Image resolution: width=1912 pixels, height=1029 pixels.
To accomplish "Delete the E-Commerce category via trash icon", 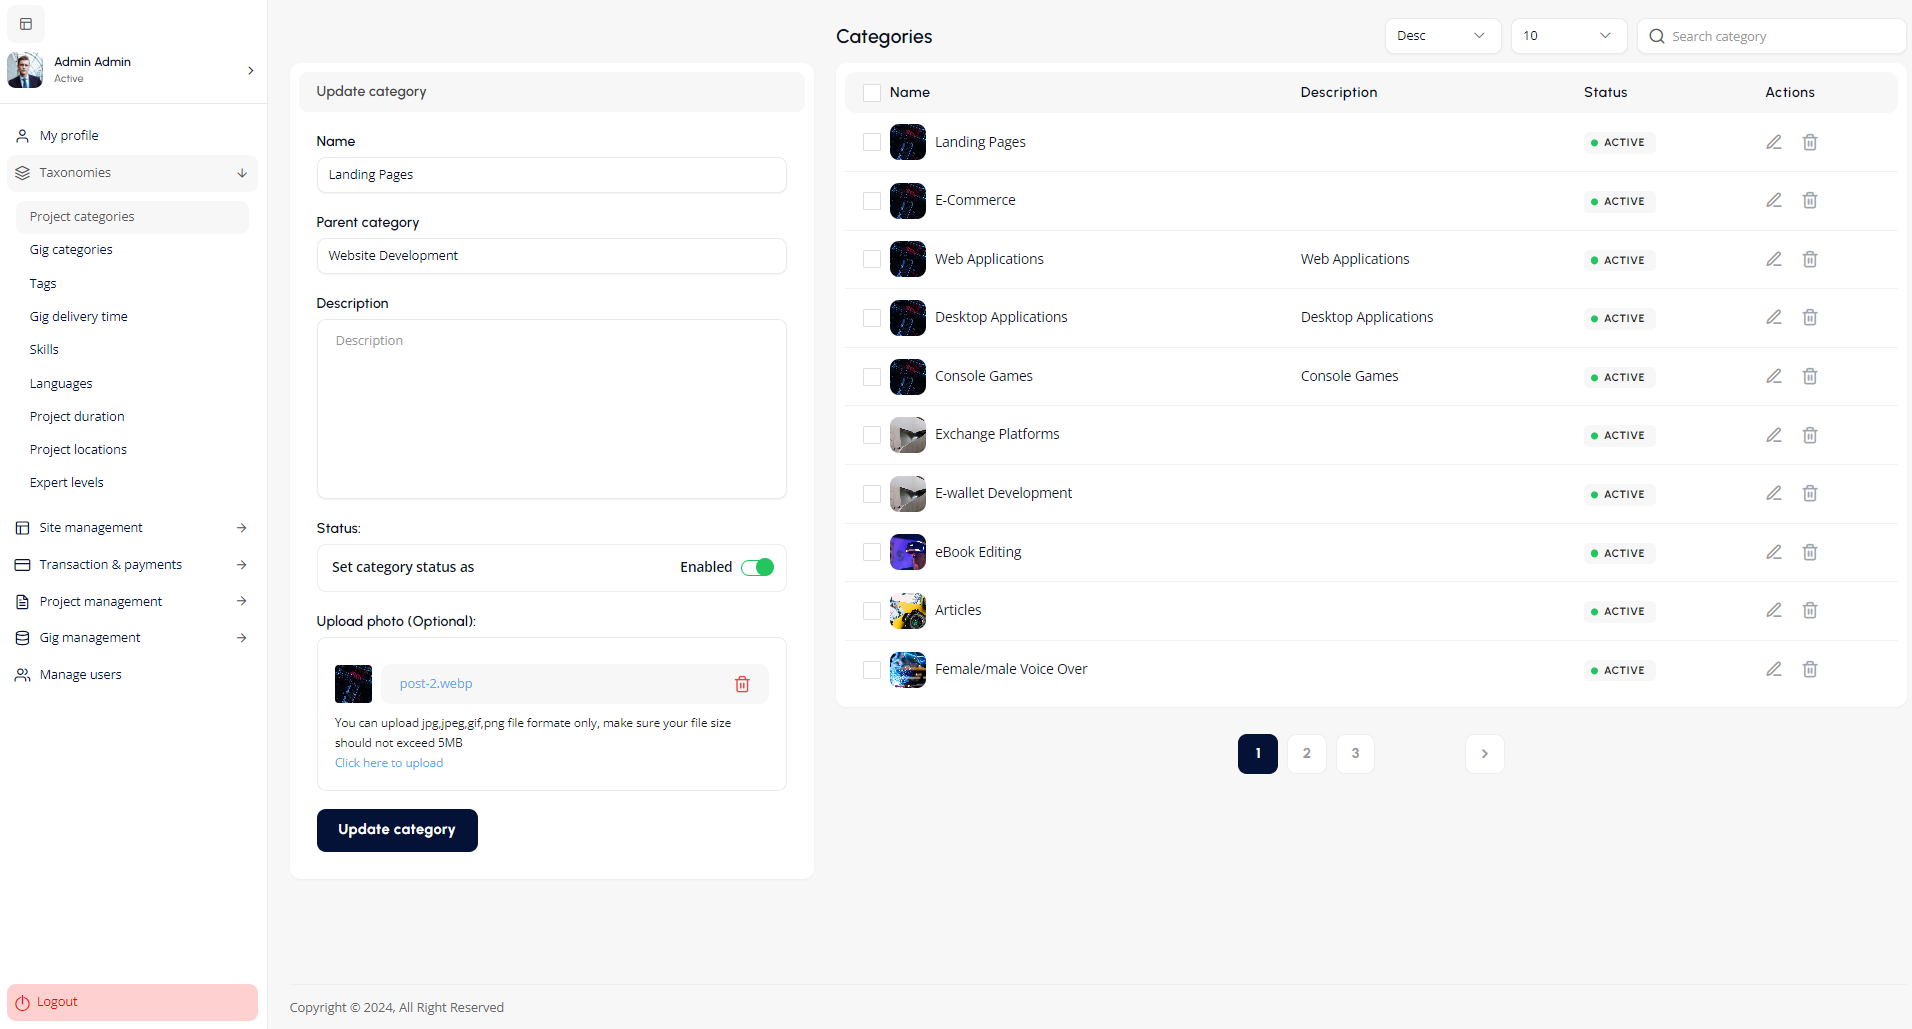I will 1809,201.
